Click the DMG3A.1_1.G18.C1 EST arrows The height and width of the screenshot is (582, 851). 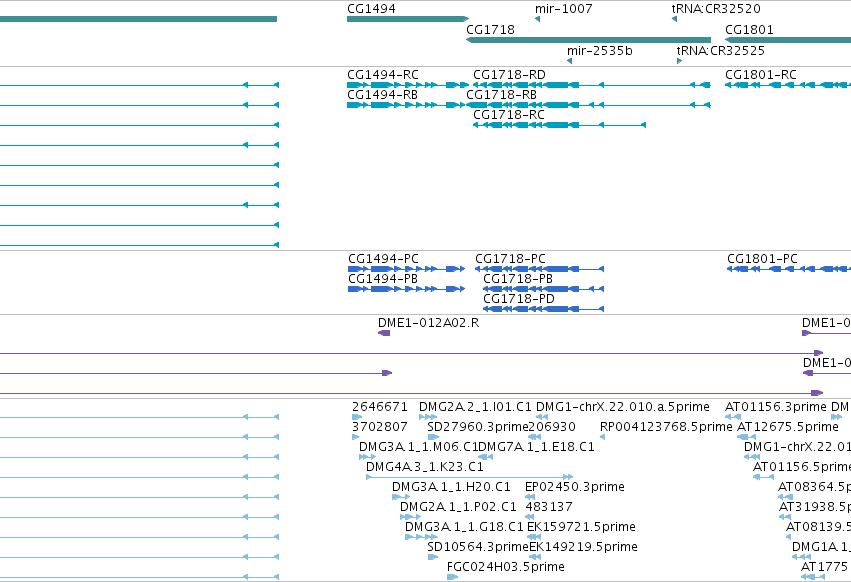point(421,537)
